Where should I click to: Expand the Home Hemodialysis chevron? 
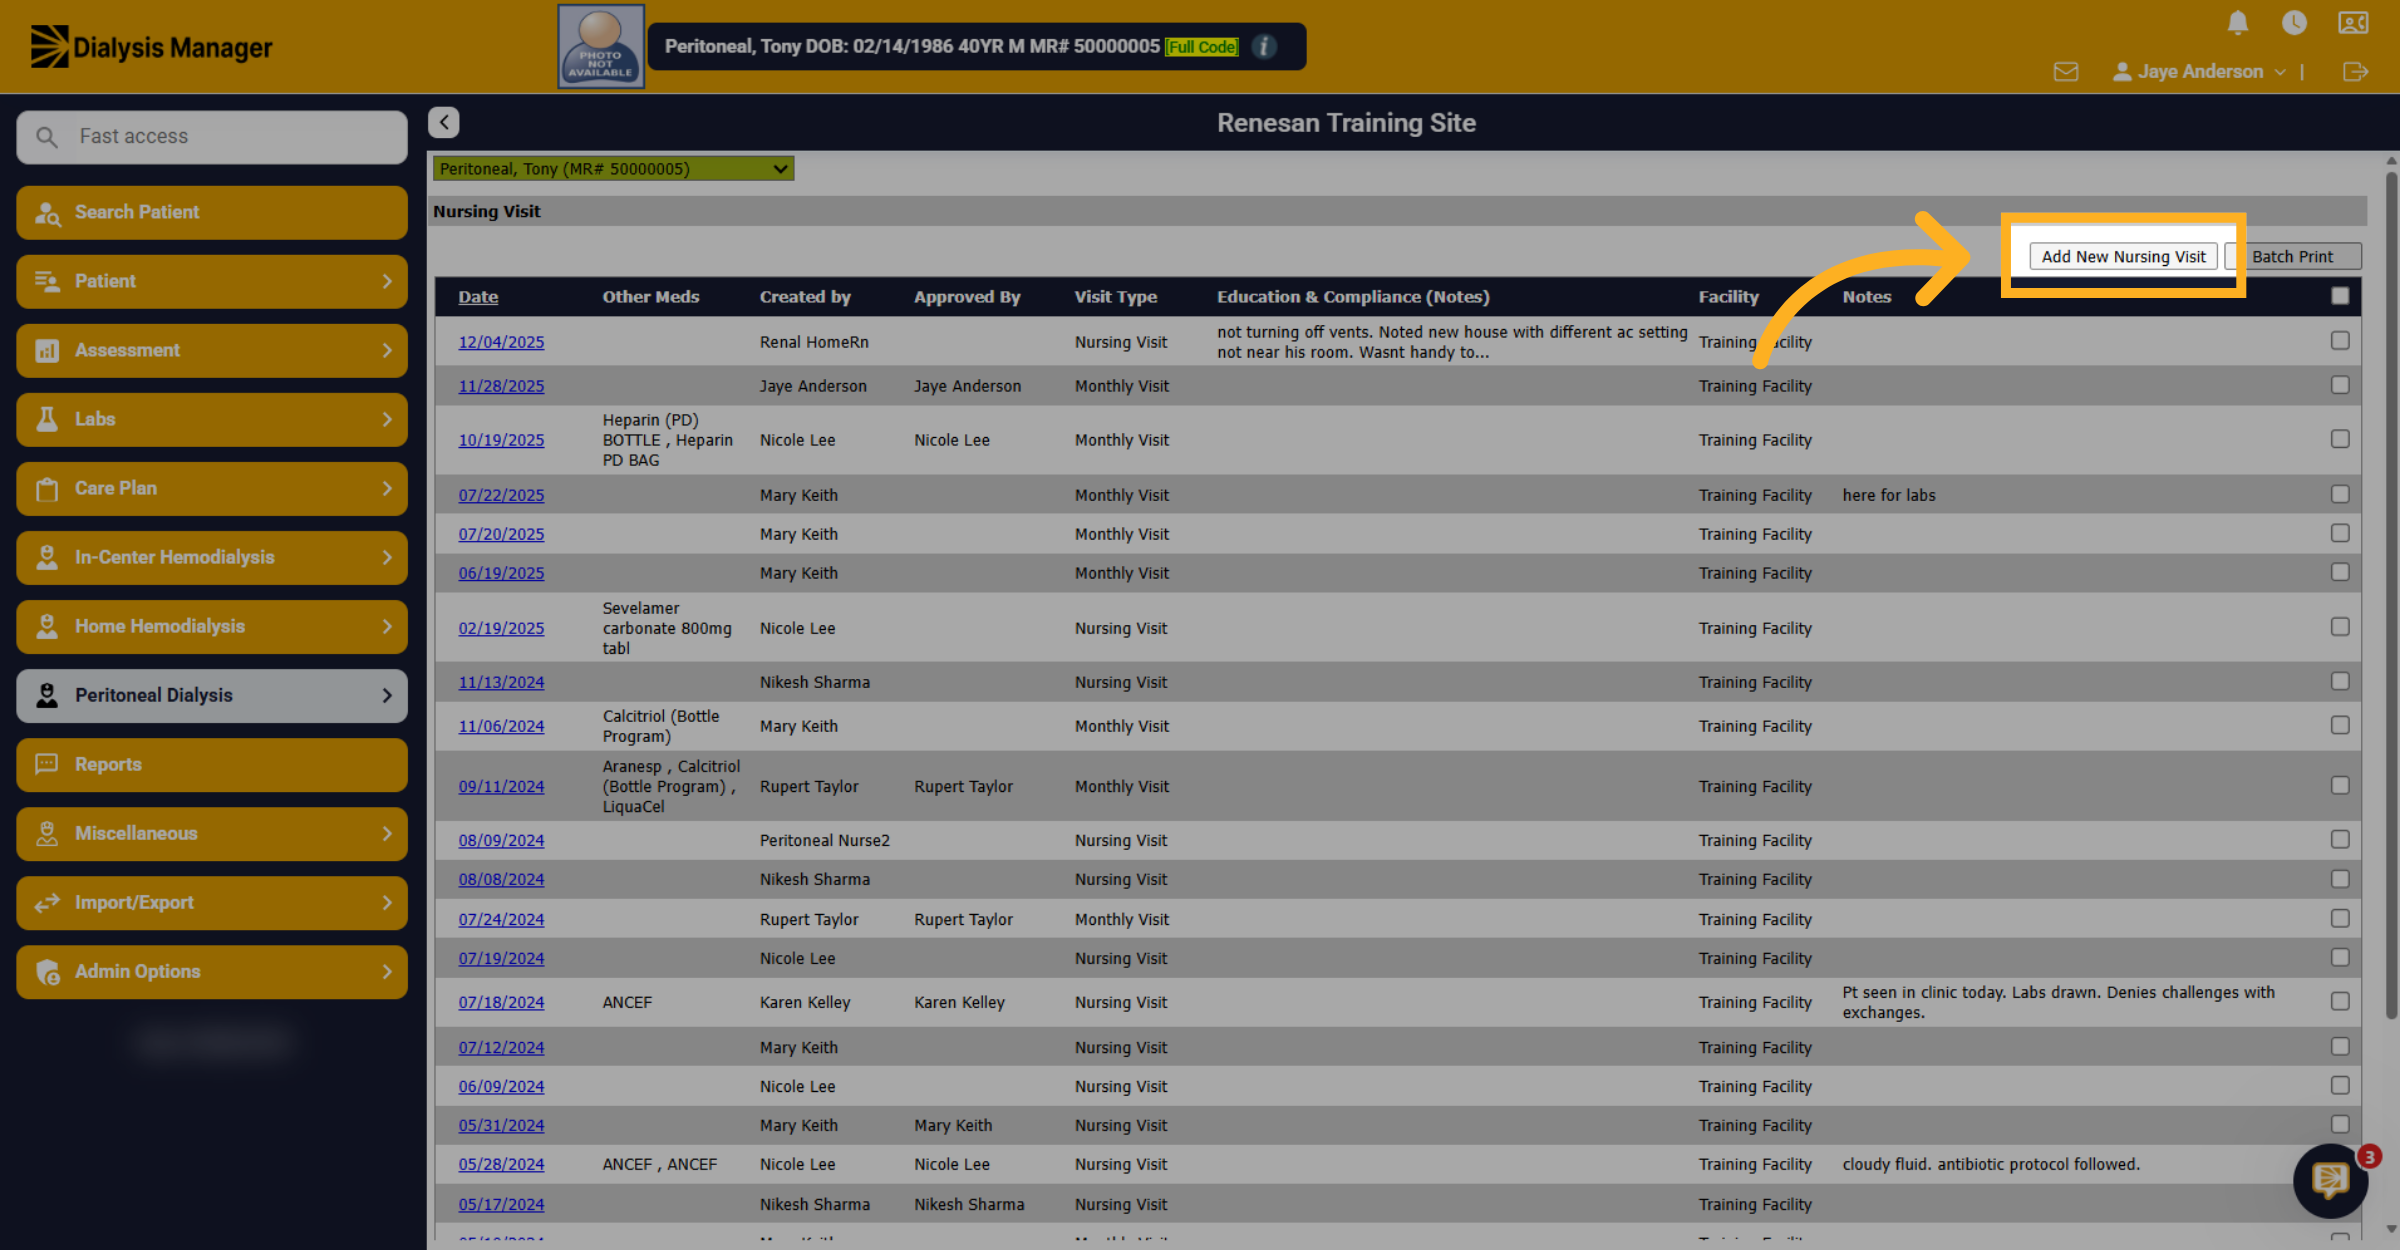tap(387, 626)
